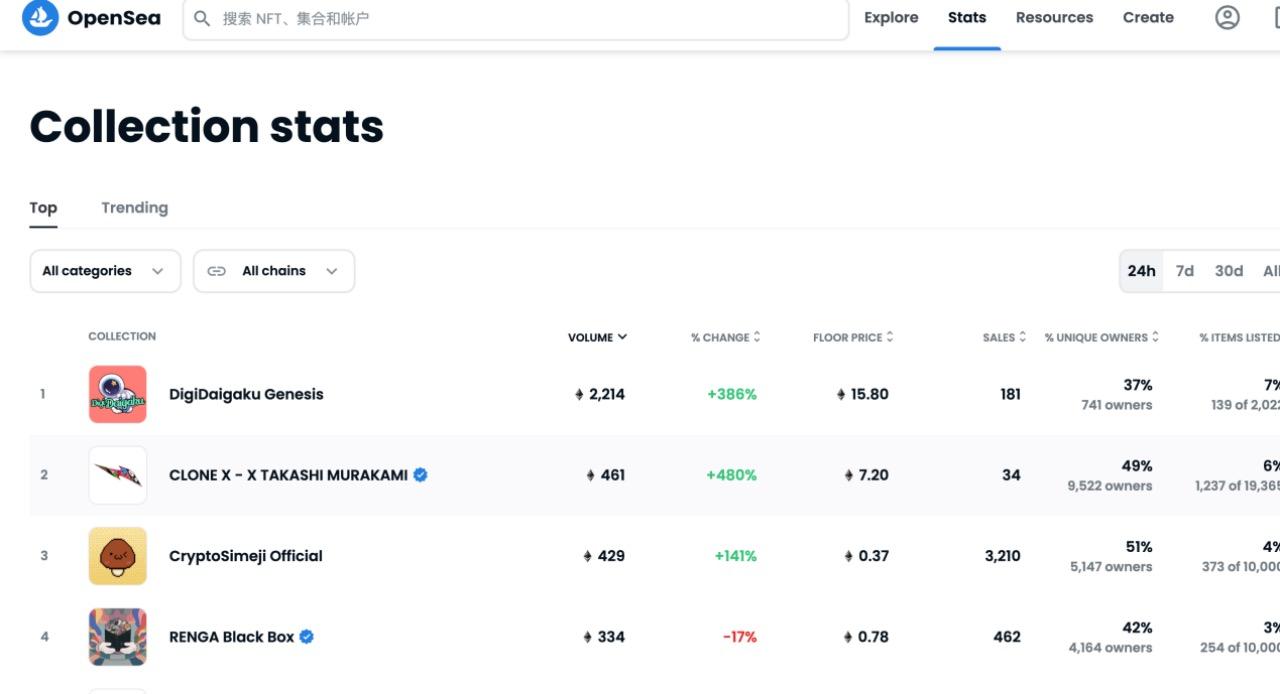Open the user account profile icon

click(x=1227, y=17)
